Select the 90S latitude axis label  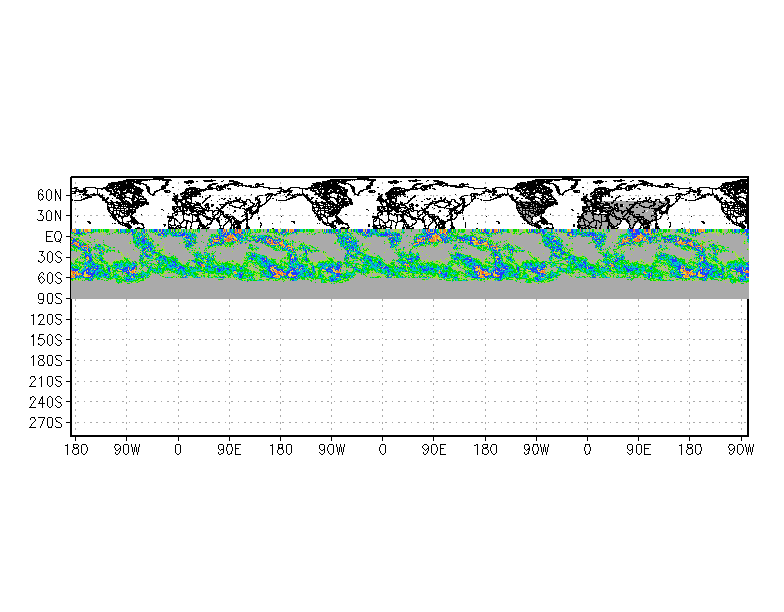[50, 299]
